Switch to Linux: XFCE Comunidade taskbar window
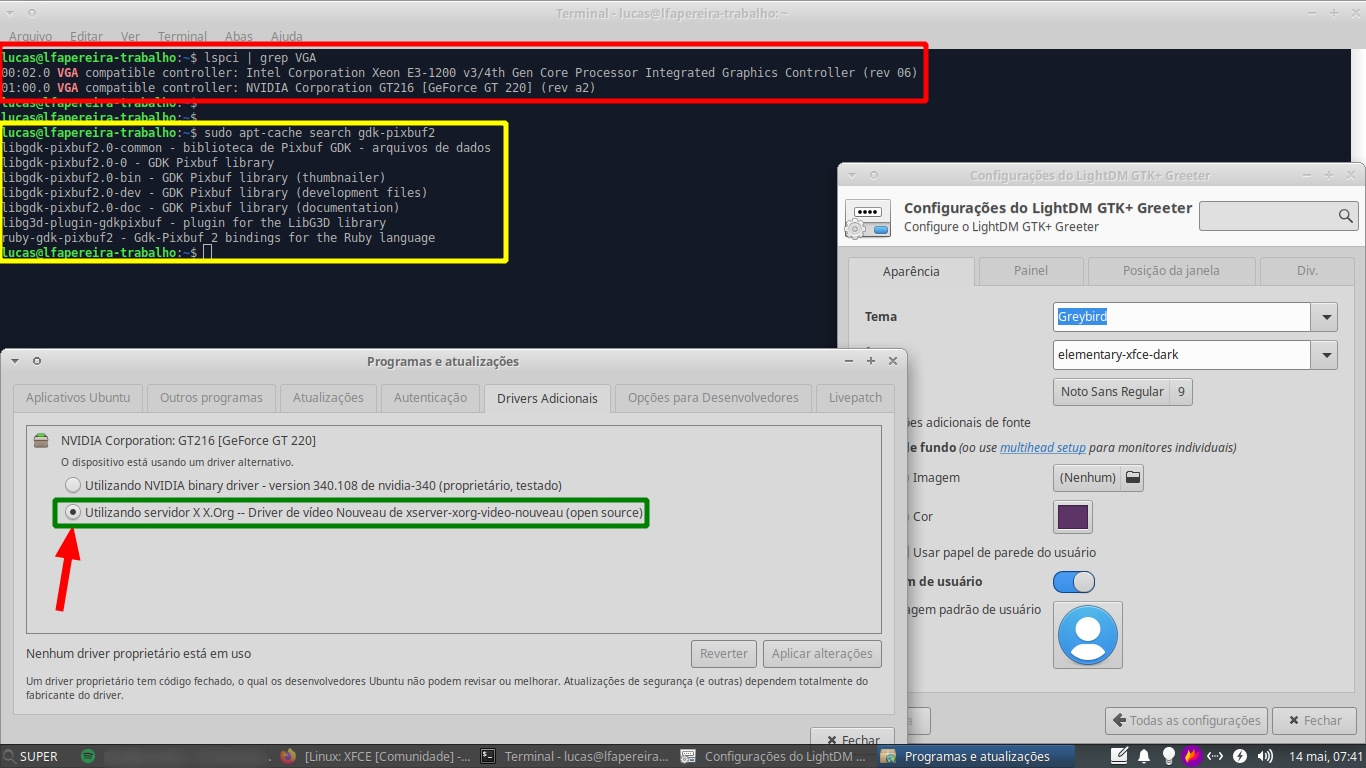This screenshot has height=768, width=1366. (x=376, y=757)
